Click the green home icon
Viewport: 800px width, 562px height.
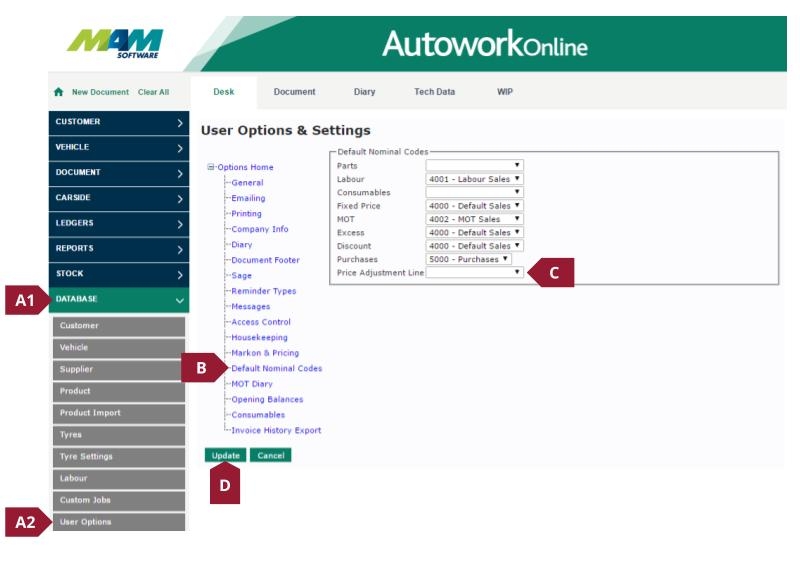[59, 92]
